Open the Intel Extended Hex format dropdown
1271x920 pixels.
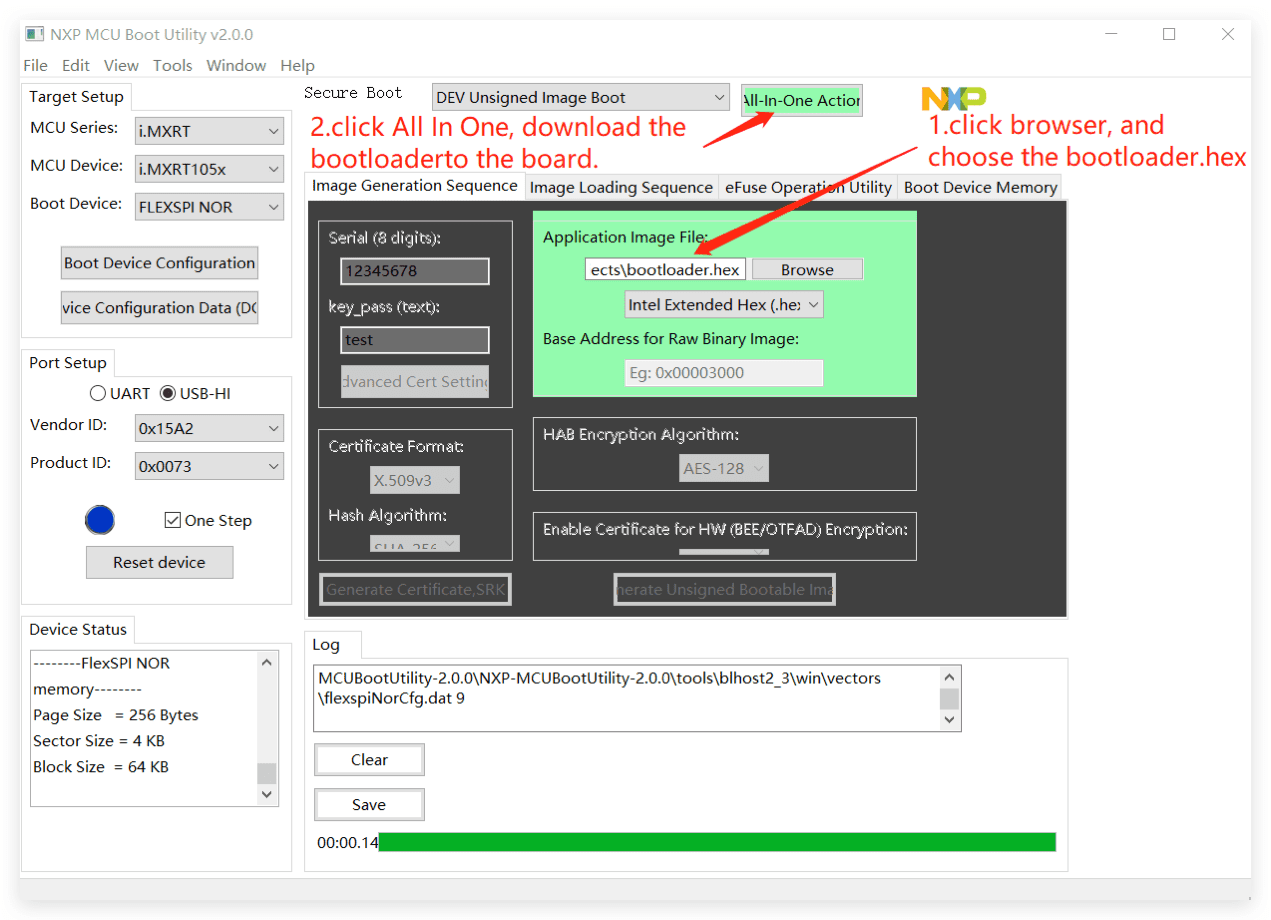724,304
